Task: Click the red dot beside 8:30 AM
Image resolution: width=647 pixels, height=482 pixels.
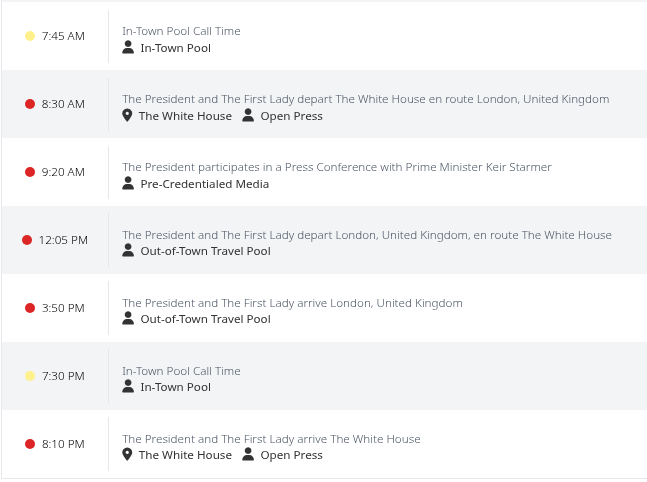Action: [30, 104]
